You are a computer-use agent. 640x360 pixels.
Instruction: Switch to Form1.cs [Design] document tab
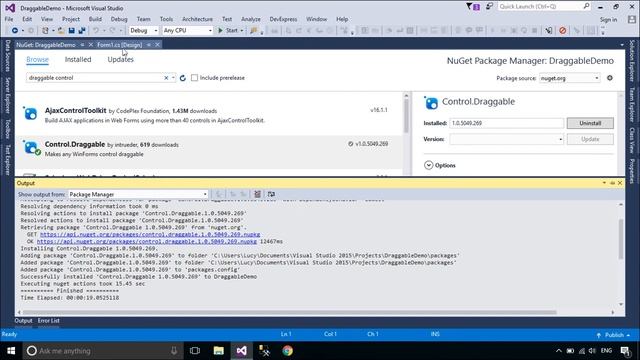point(120,45)
